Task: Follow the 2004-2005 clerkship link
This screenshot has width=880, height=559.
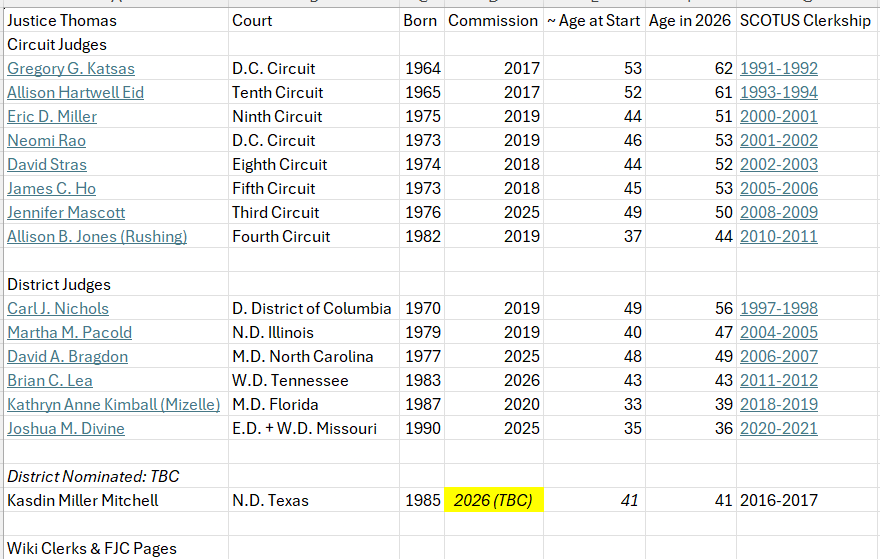Action: point(779,333)
